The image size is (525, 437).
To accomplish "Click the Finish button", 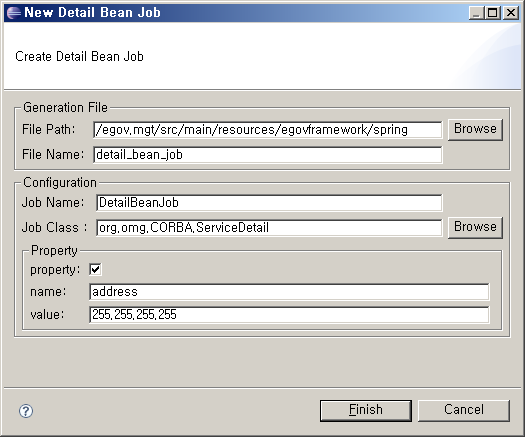I will click(366, 410).
